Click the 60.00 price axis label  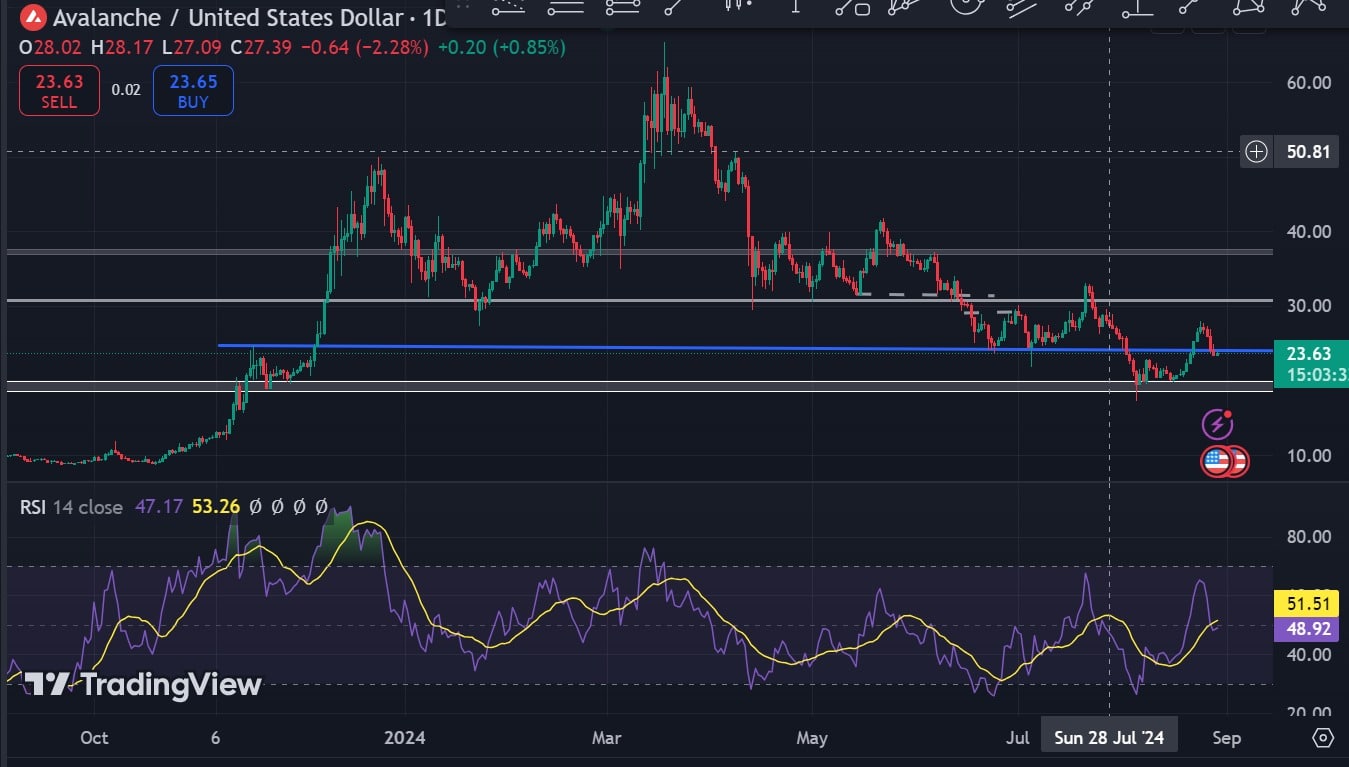coord(1308,82)
